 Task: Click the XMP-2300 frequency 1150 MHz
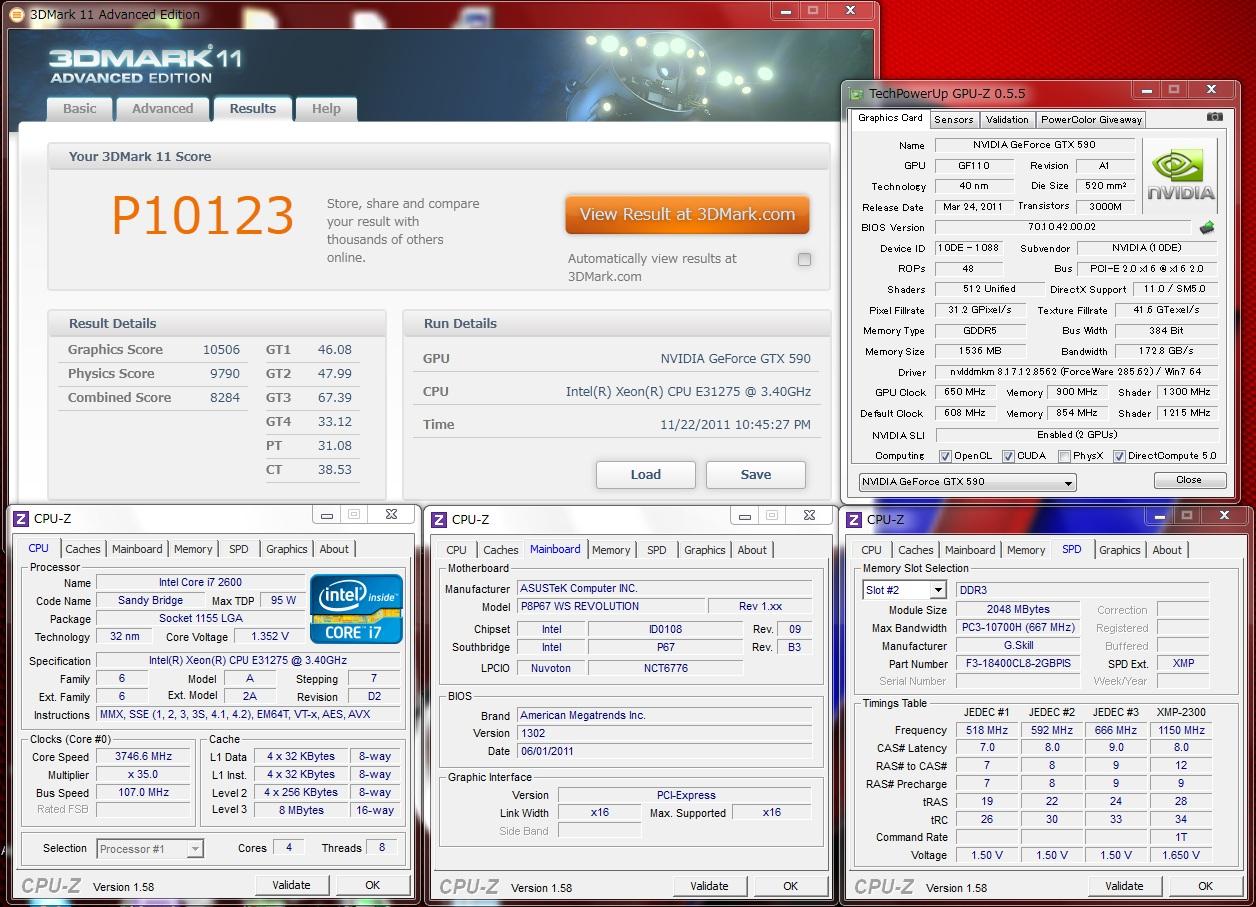click(1181, 731)
